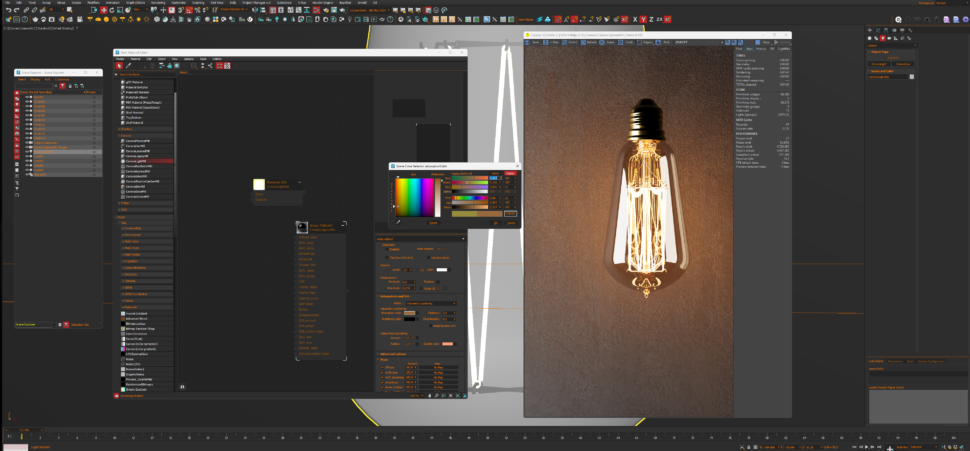970x451 pixels.
Task: Collapse the Name and Color rollout
Action: [x=883, y=71]
